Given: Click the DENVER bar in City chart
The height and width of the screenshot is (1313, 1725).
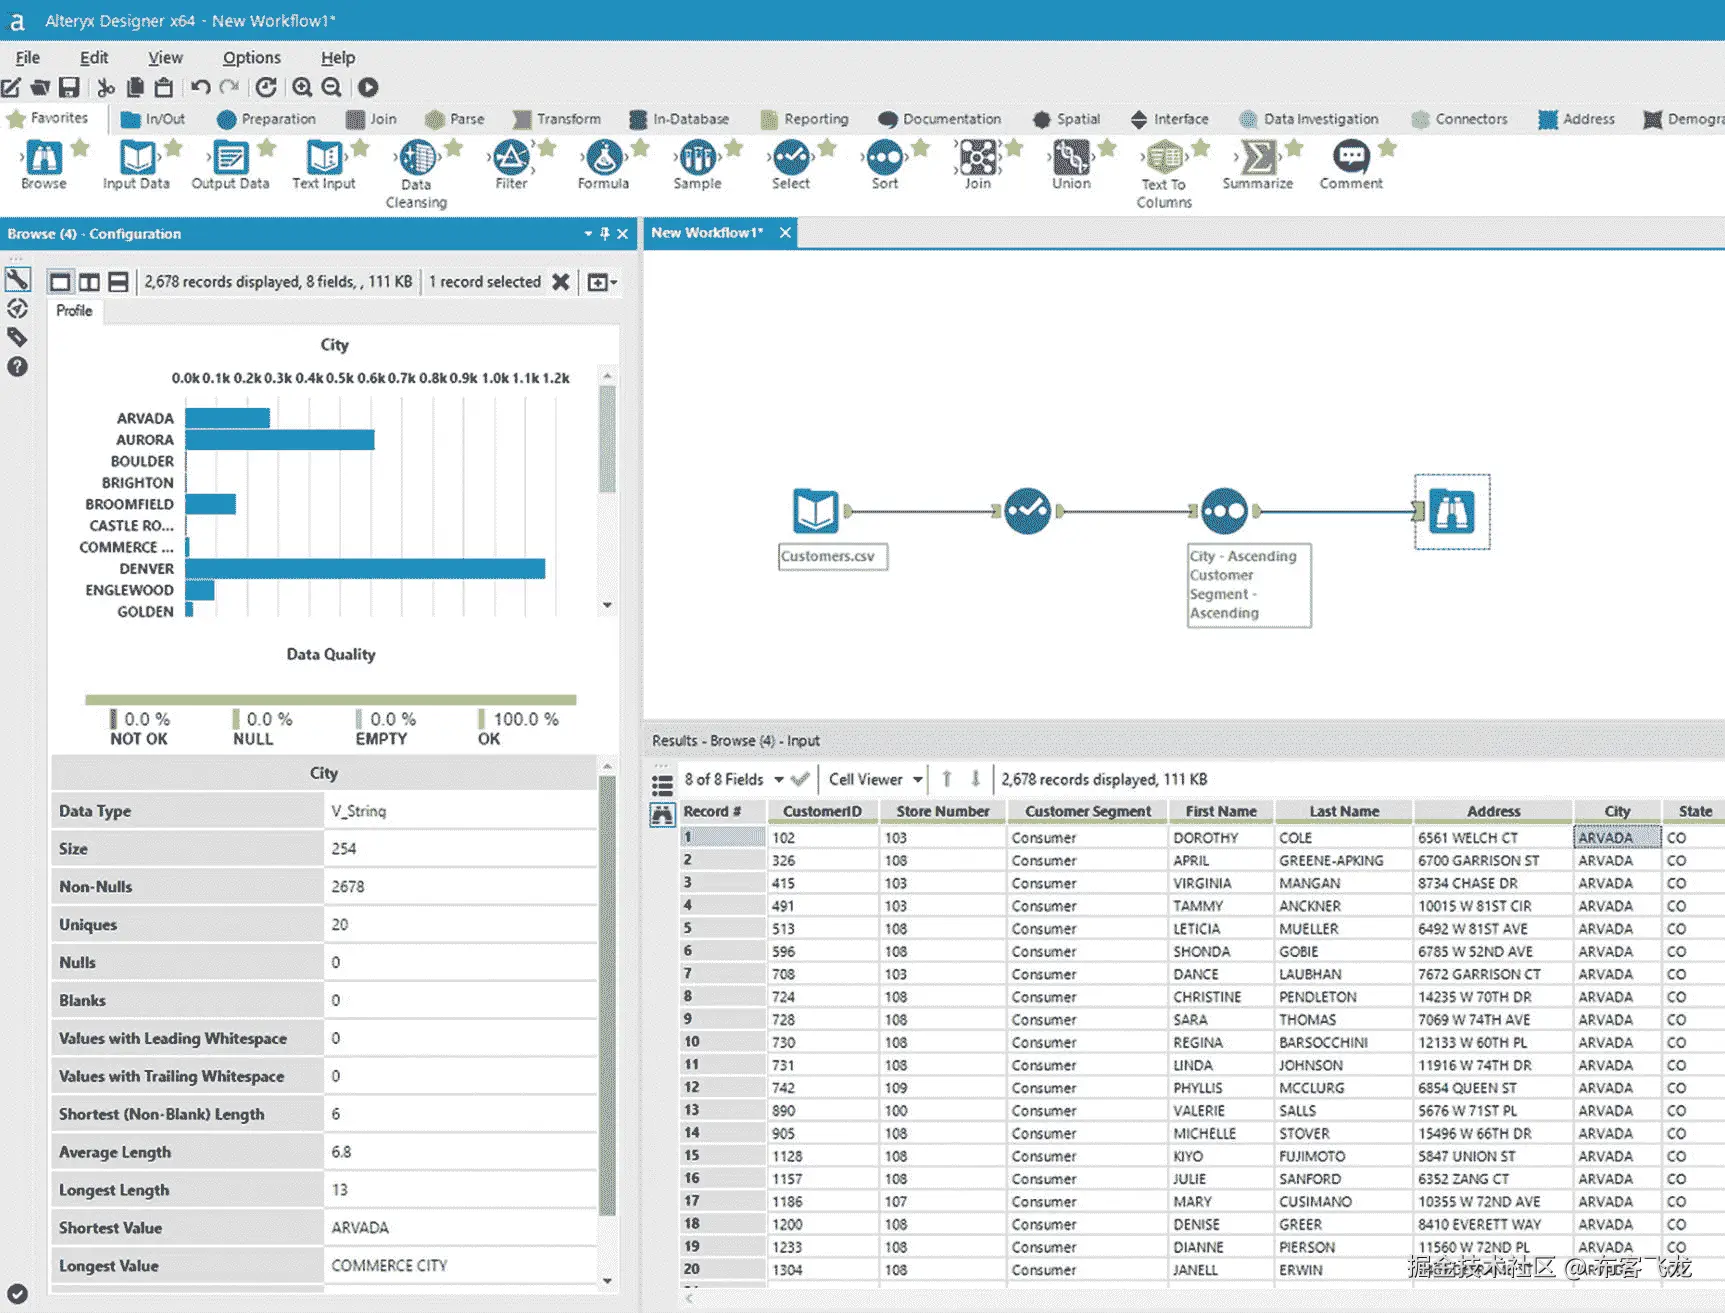Looking at the screenshot, I should tap(365, 569).
